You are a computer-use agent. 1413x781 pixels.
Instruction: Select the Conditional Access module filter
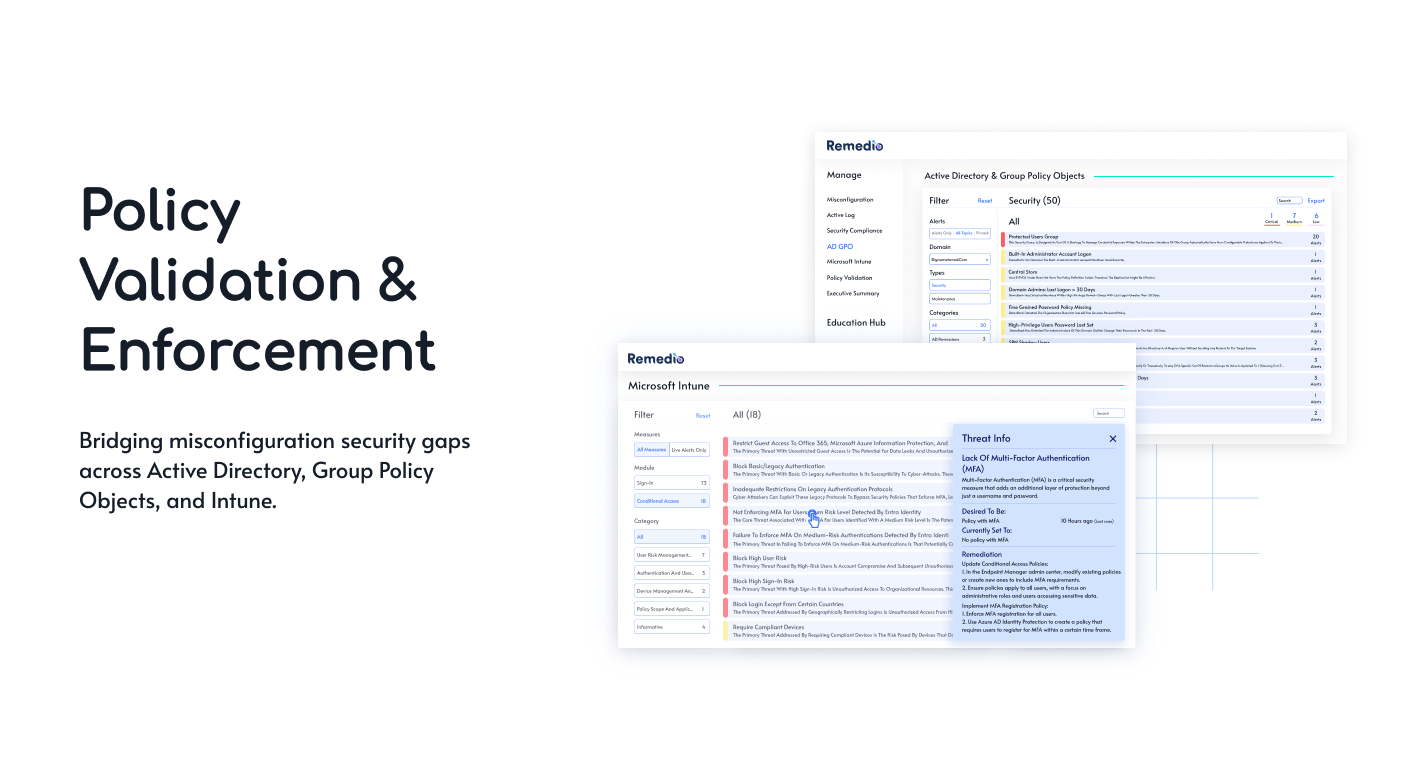pos(671,500)
